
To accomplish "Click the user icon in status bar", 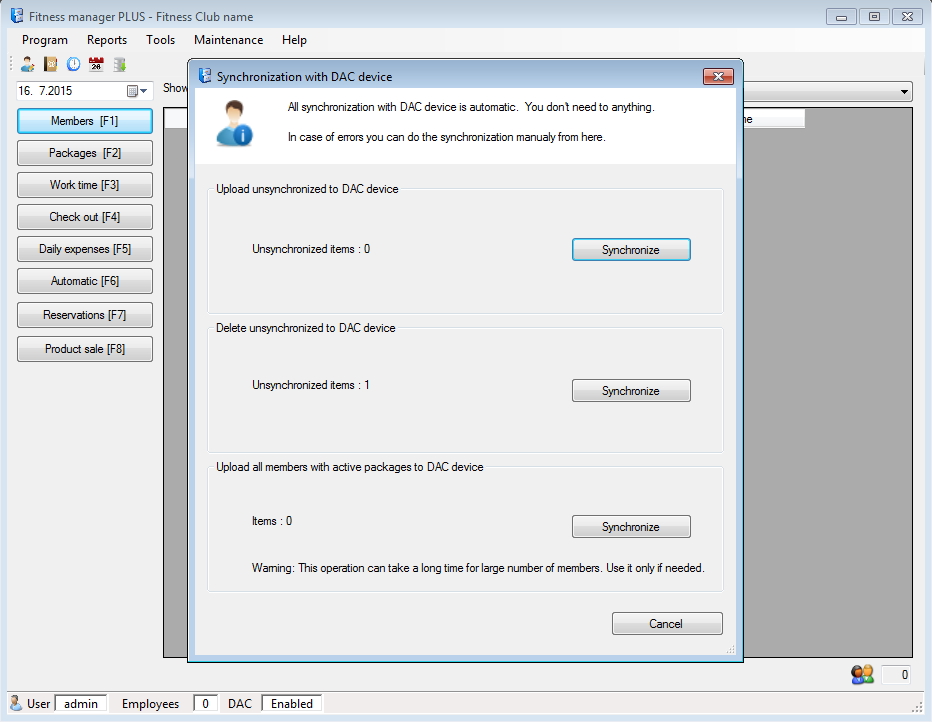I will (16, 703).
